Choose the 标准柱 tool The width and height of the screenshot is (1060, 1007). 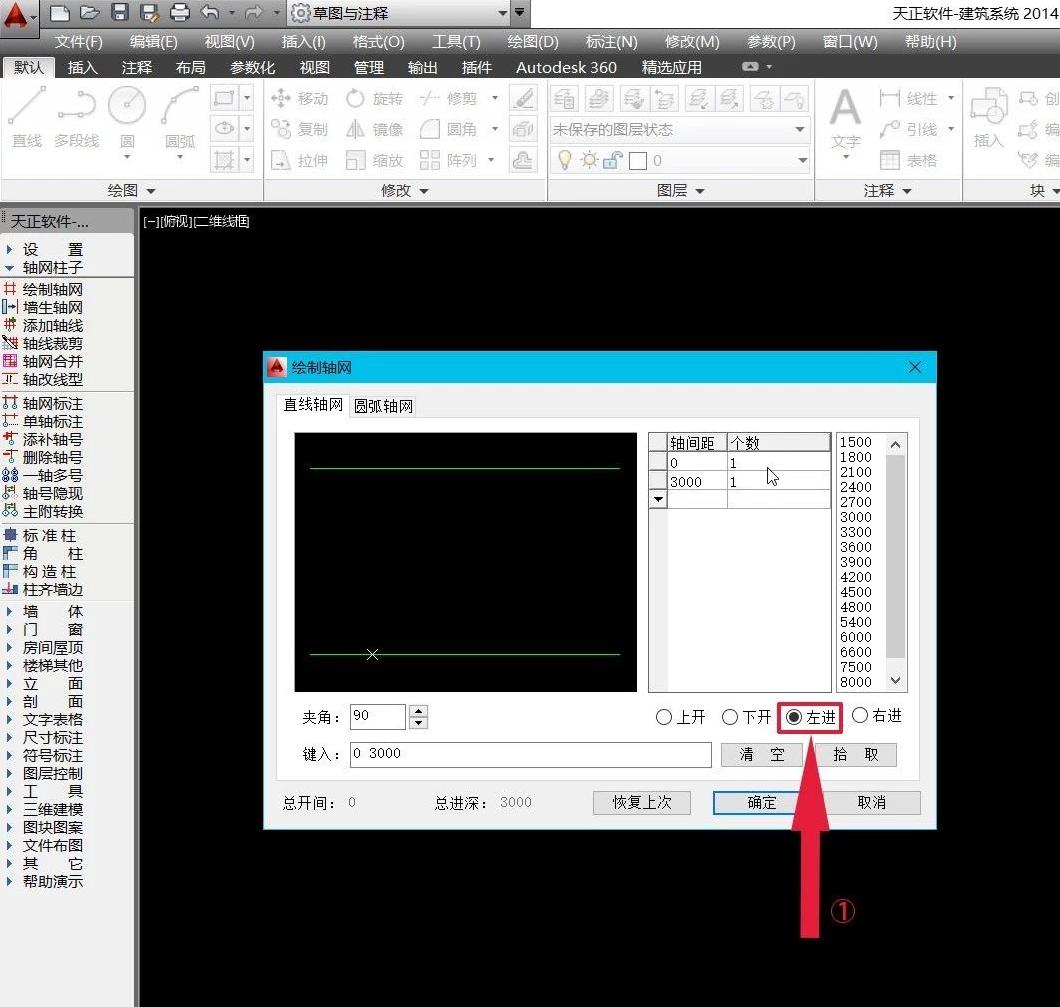pyautogui.click(x=52, y=535)
